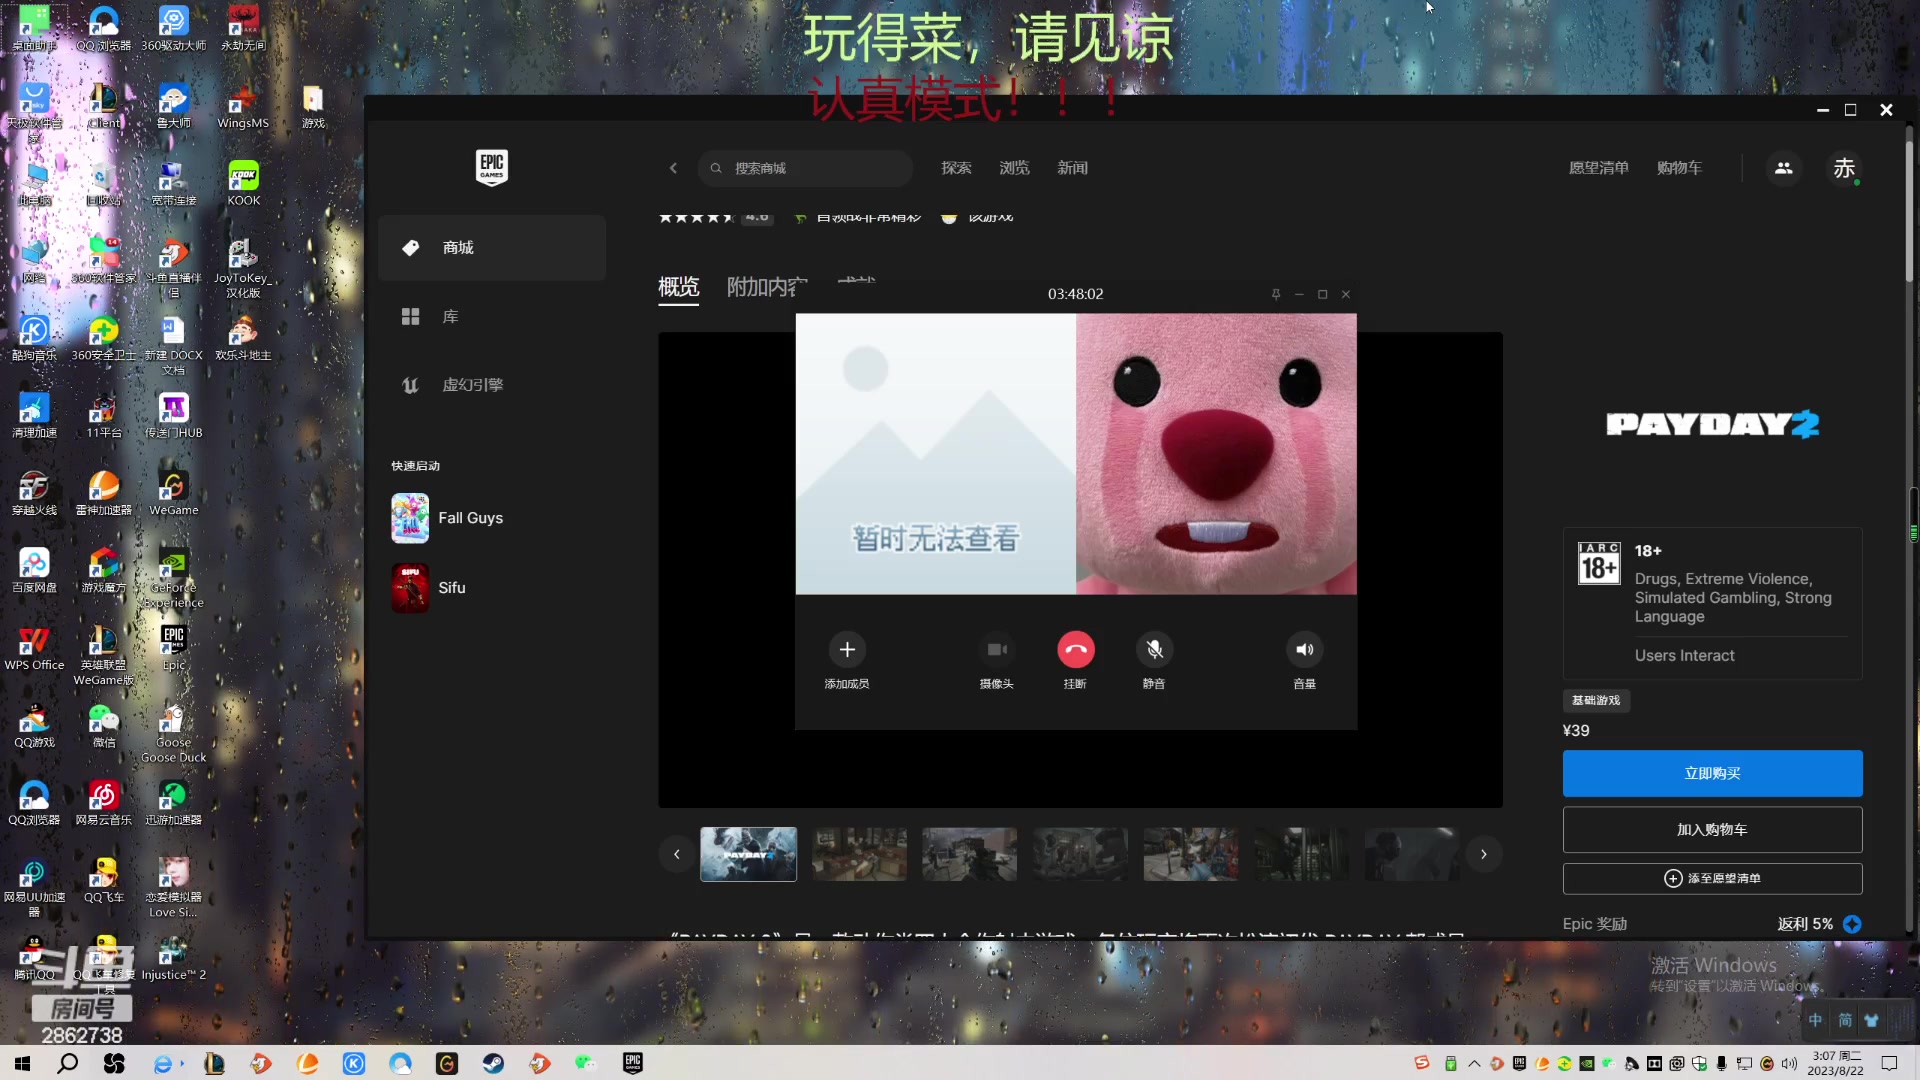Open the GeForce Experience desktop shortcut
Viewport: 1920px width, 1080px height.
point(173,578)
